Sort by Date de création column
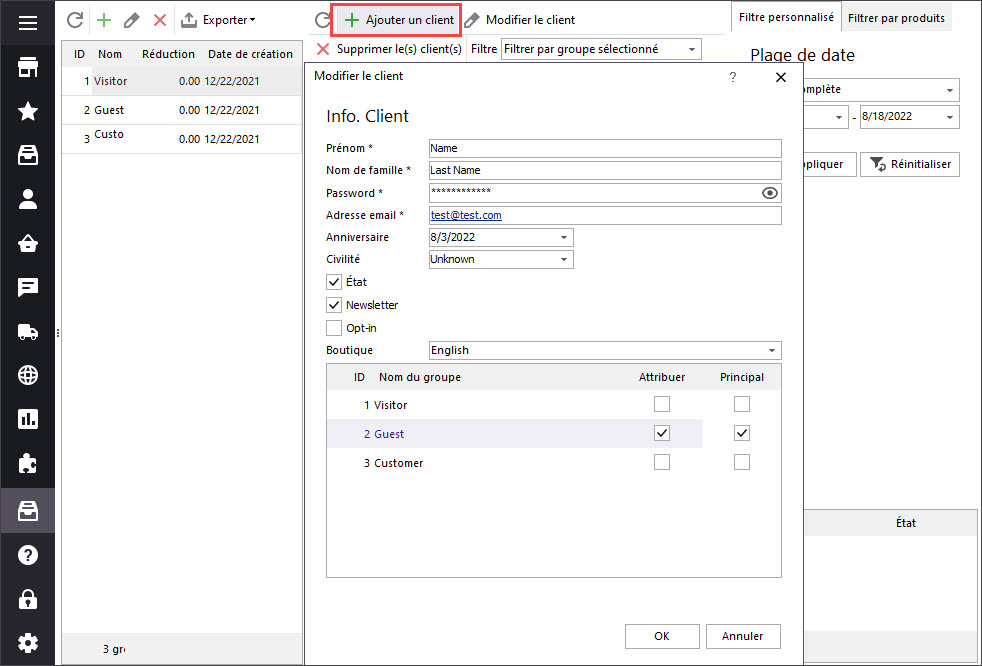The height and width of the screenshot is (666, 982). [x=250, y=54]
